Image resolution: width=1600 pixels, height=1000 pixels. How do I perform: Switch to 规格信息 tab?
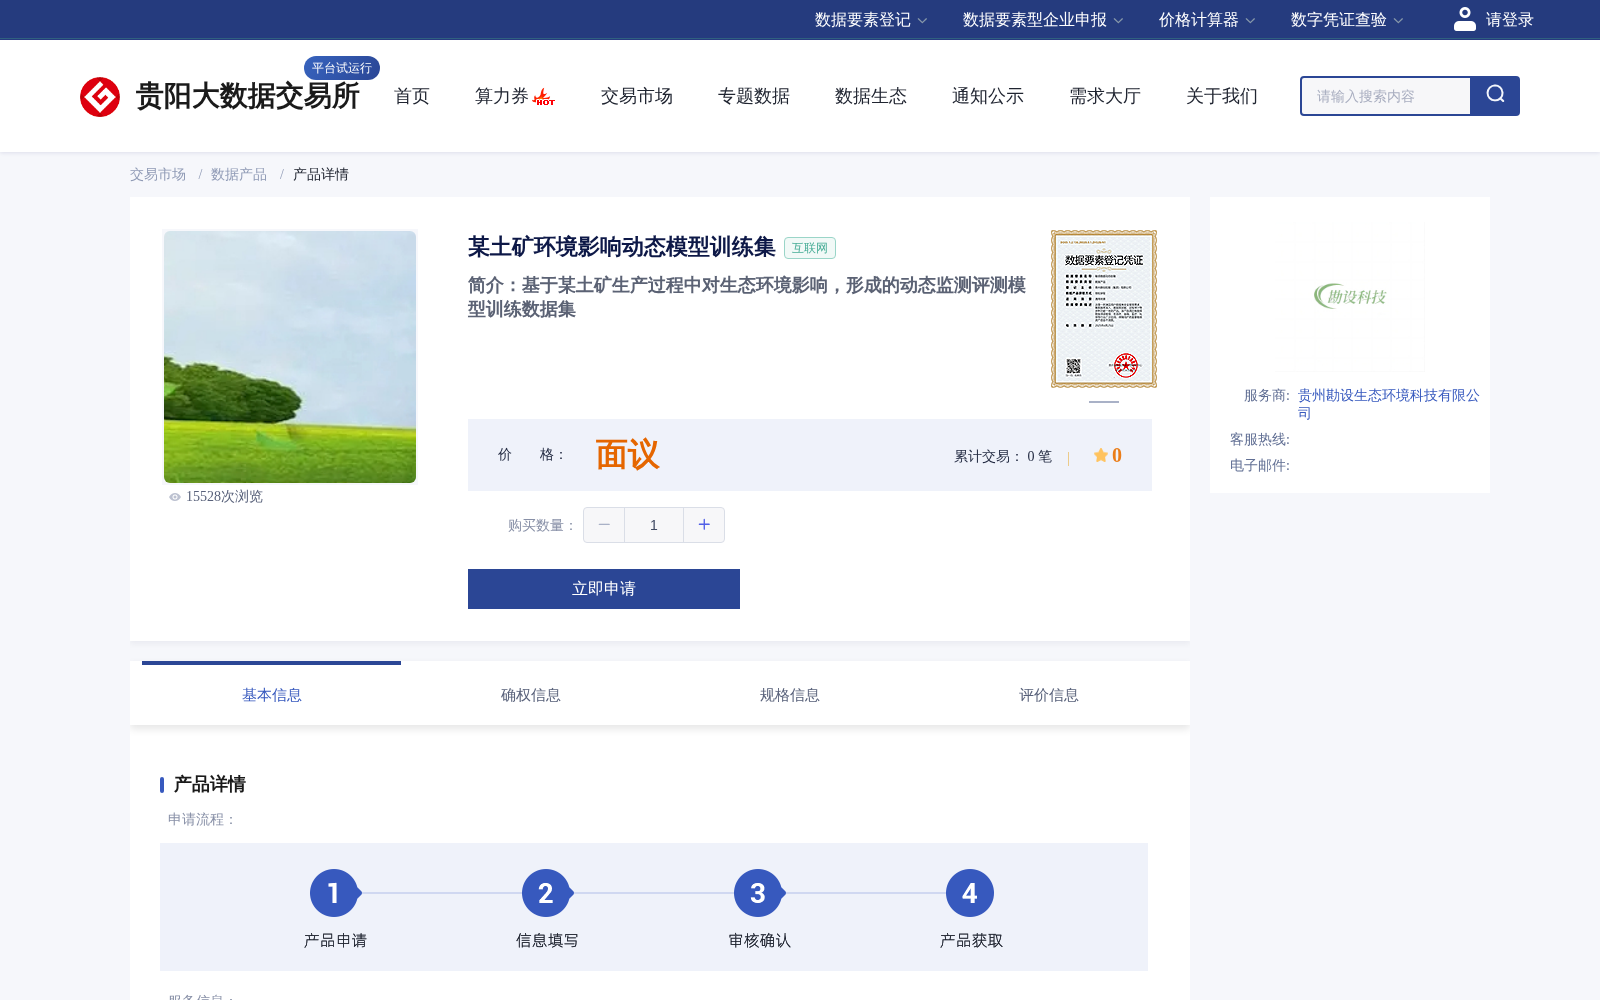(x=790, y=695)
